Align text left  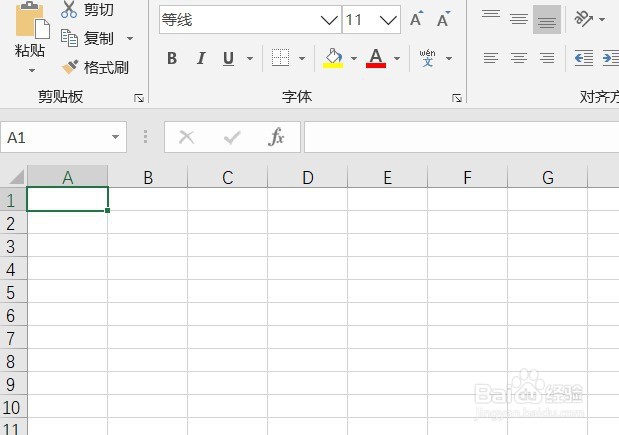(491, 58)
